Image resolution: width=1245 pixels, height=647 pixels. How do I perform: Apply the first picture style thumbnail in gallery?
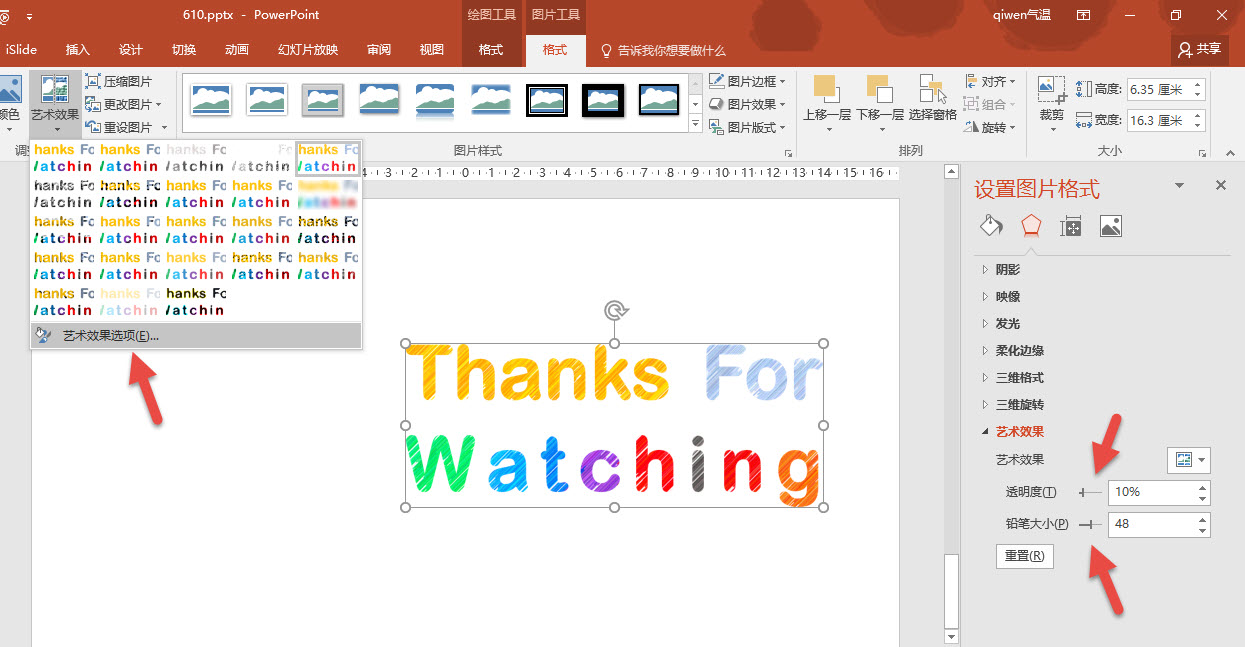coord(211,99)
